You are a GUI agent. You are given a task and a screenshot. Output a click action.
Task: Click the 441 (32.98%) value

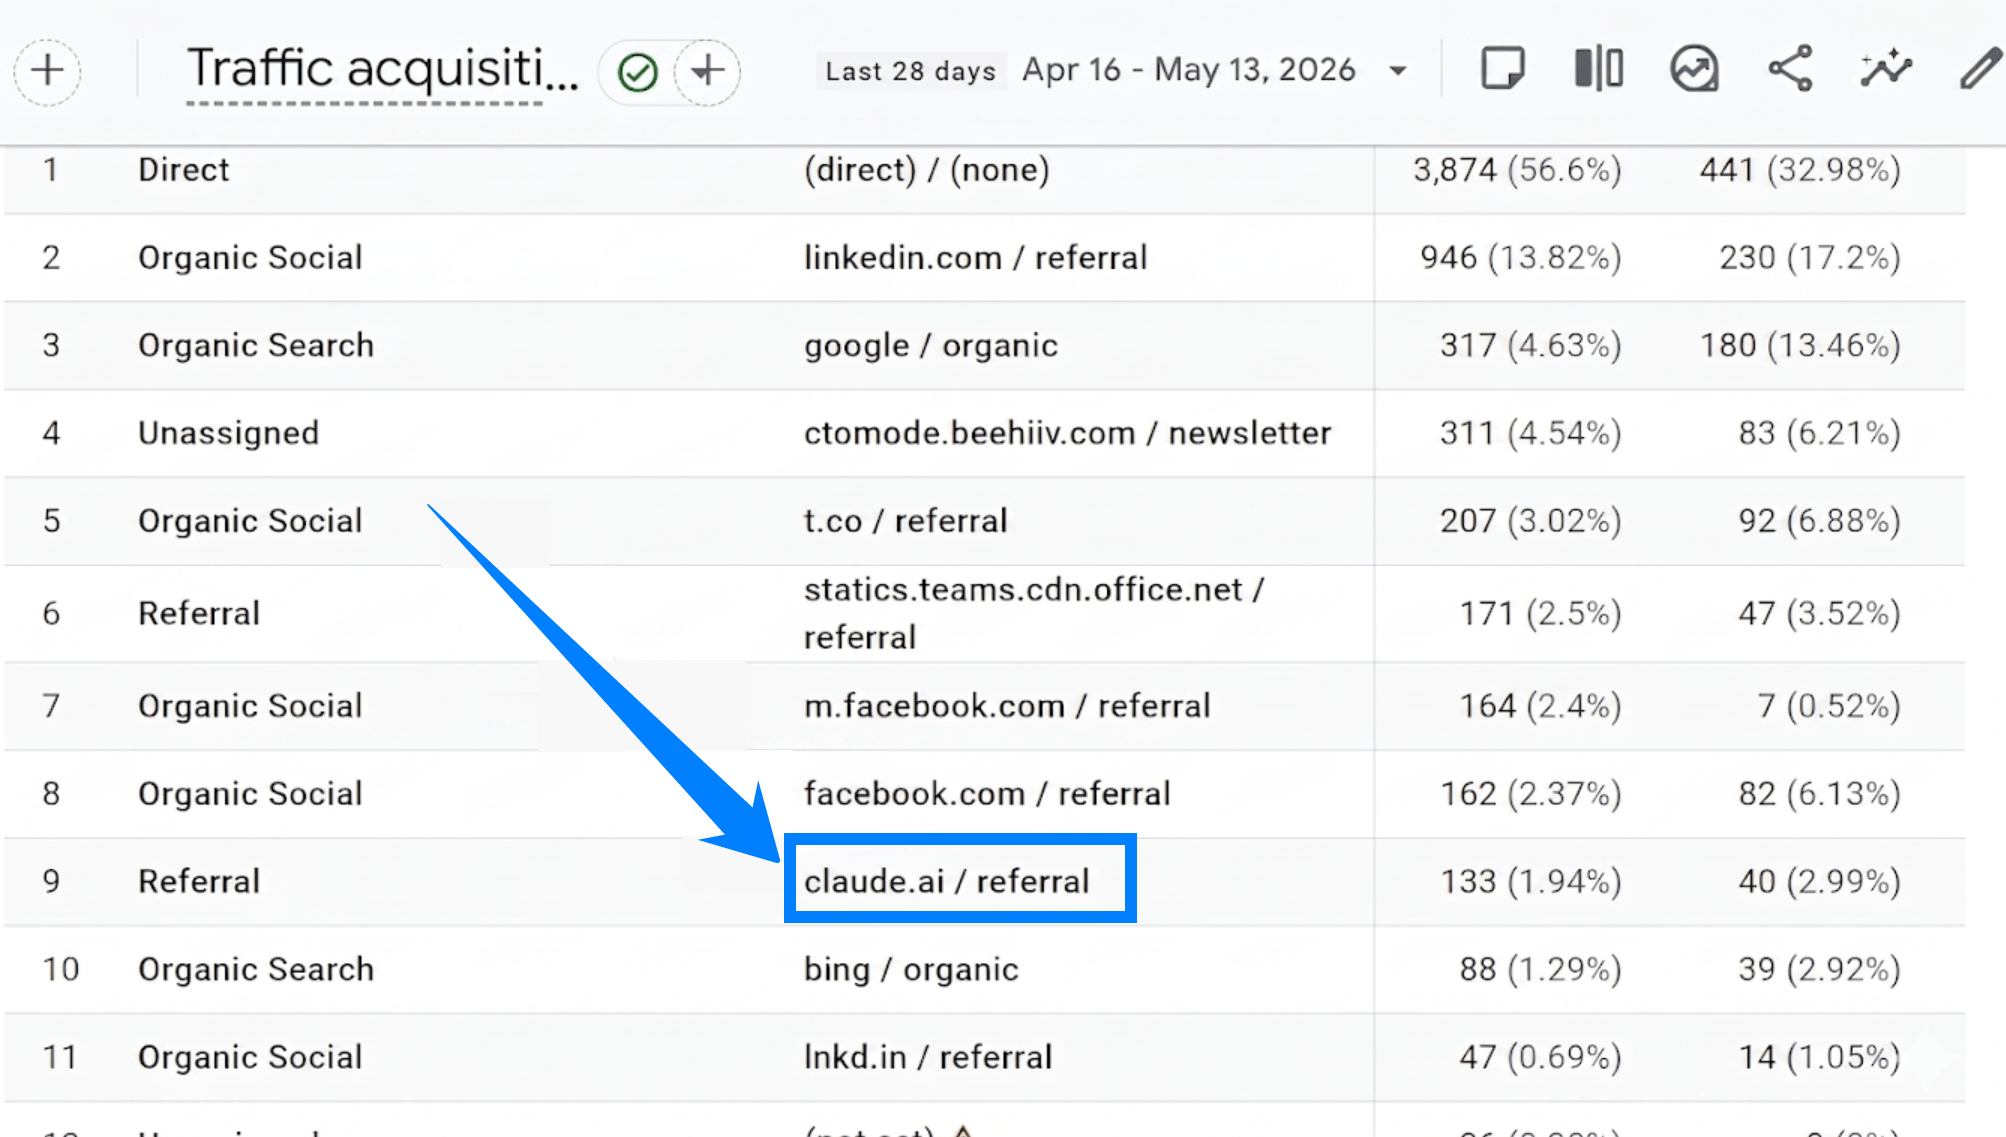[x=1800, y=170]
